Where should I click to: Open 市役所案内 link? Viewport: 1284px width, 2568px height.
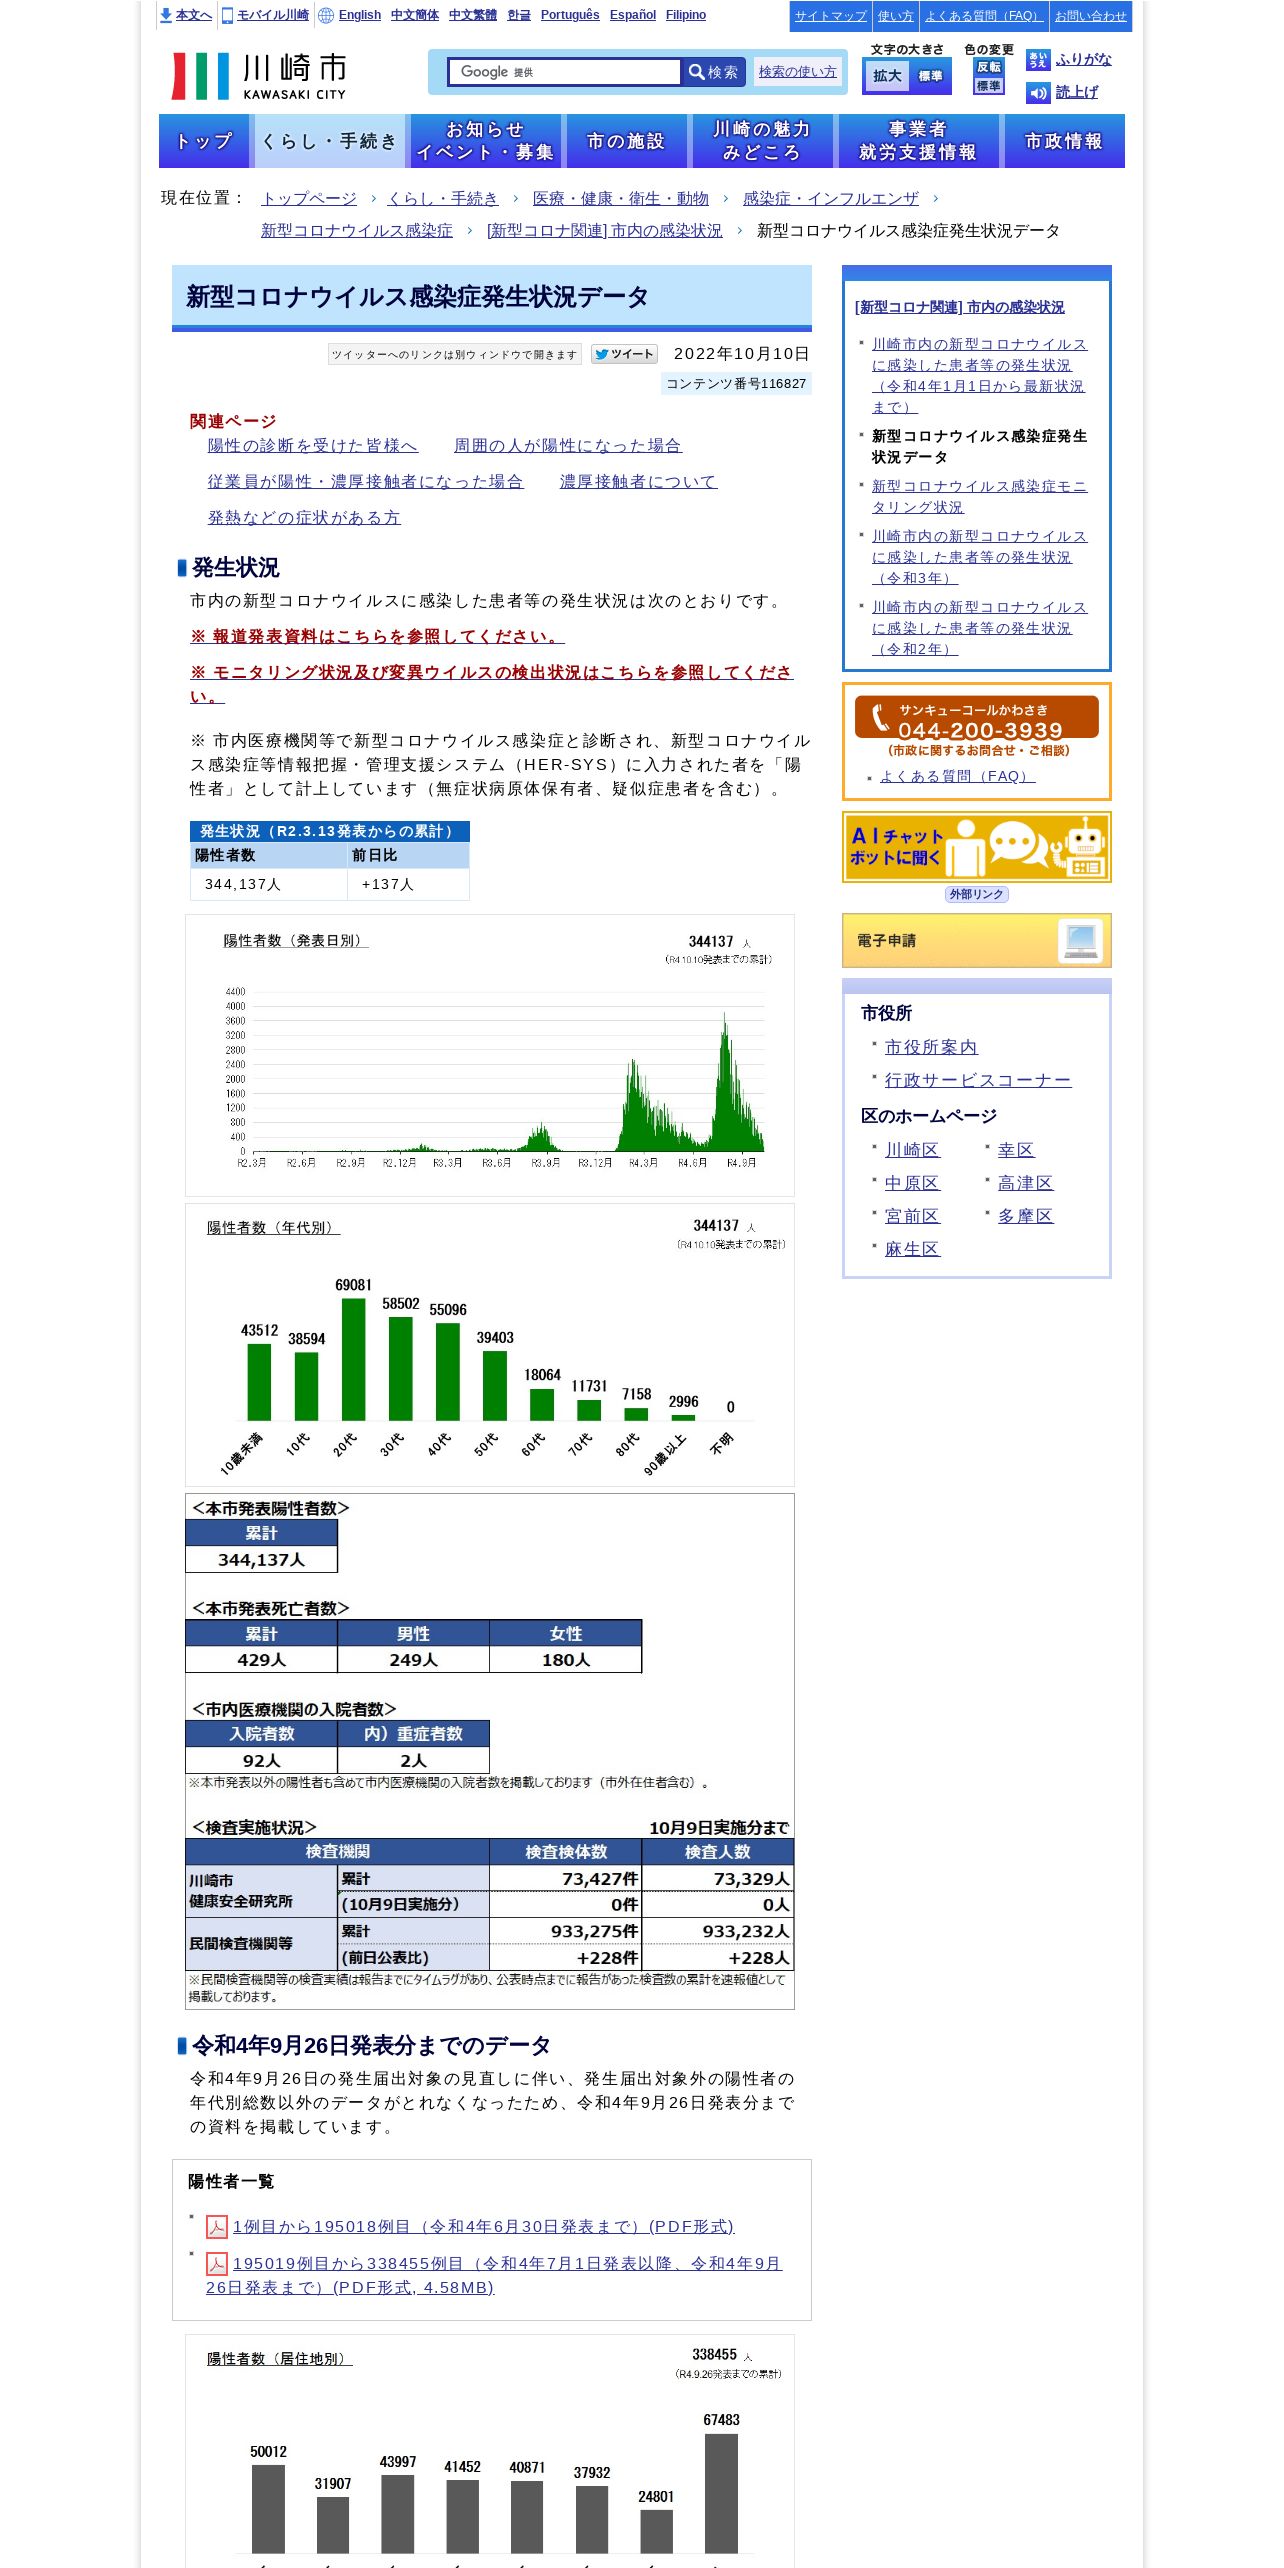coord(931,1047)
